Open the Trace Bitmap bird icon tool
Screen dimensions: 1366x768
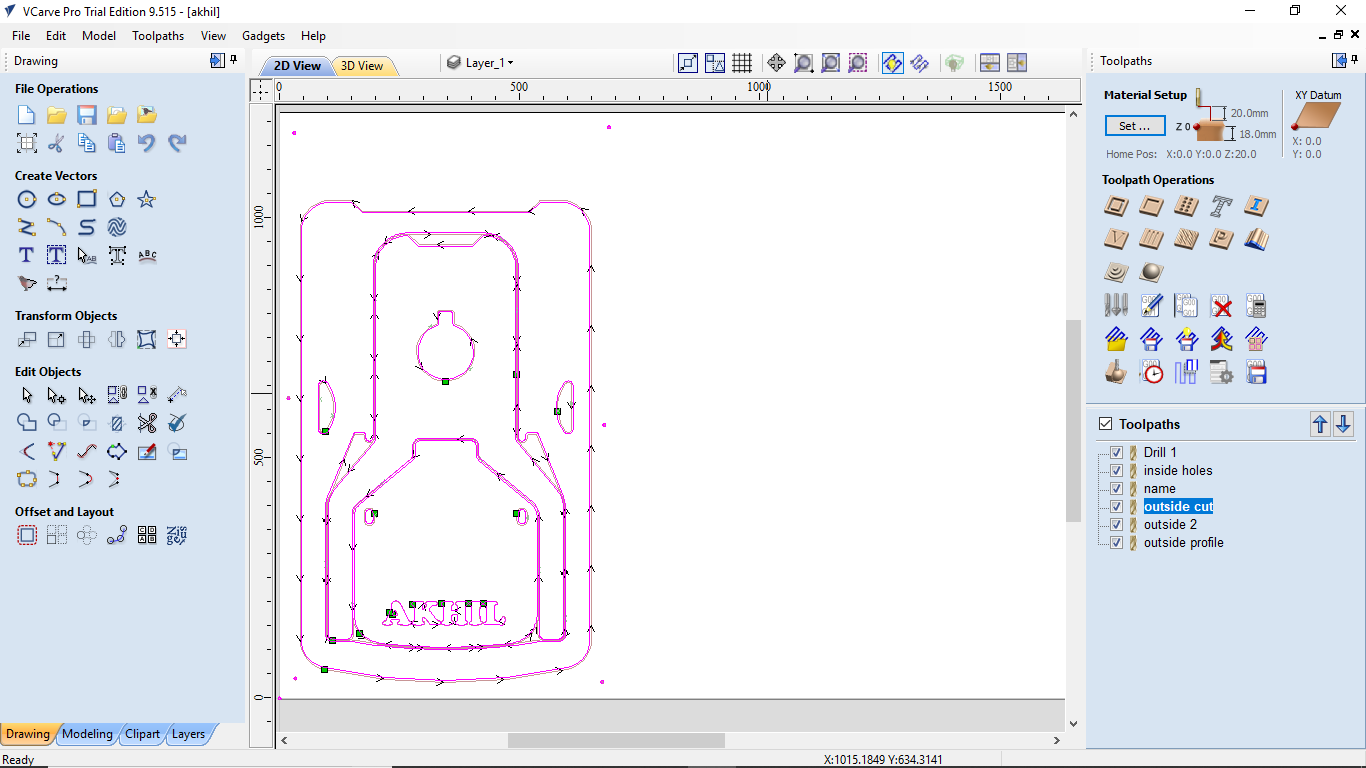27,283
